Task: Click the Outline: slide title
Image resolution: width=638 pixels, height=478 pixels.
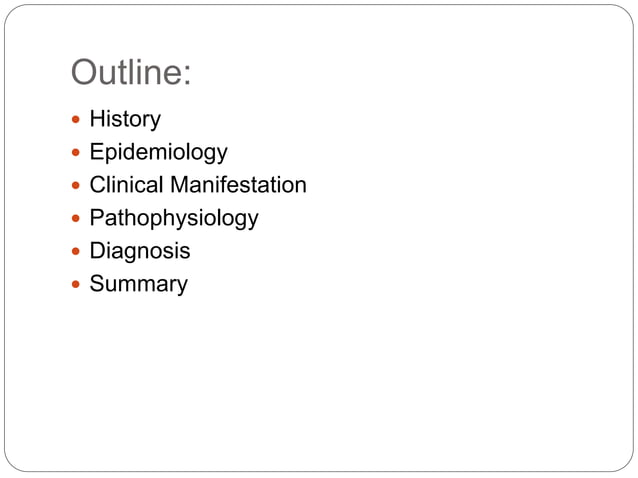Action: [131, 72]
